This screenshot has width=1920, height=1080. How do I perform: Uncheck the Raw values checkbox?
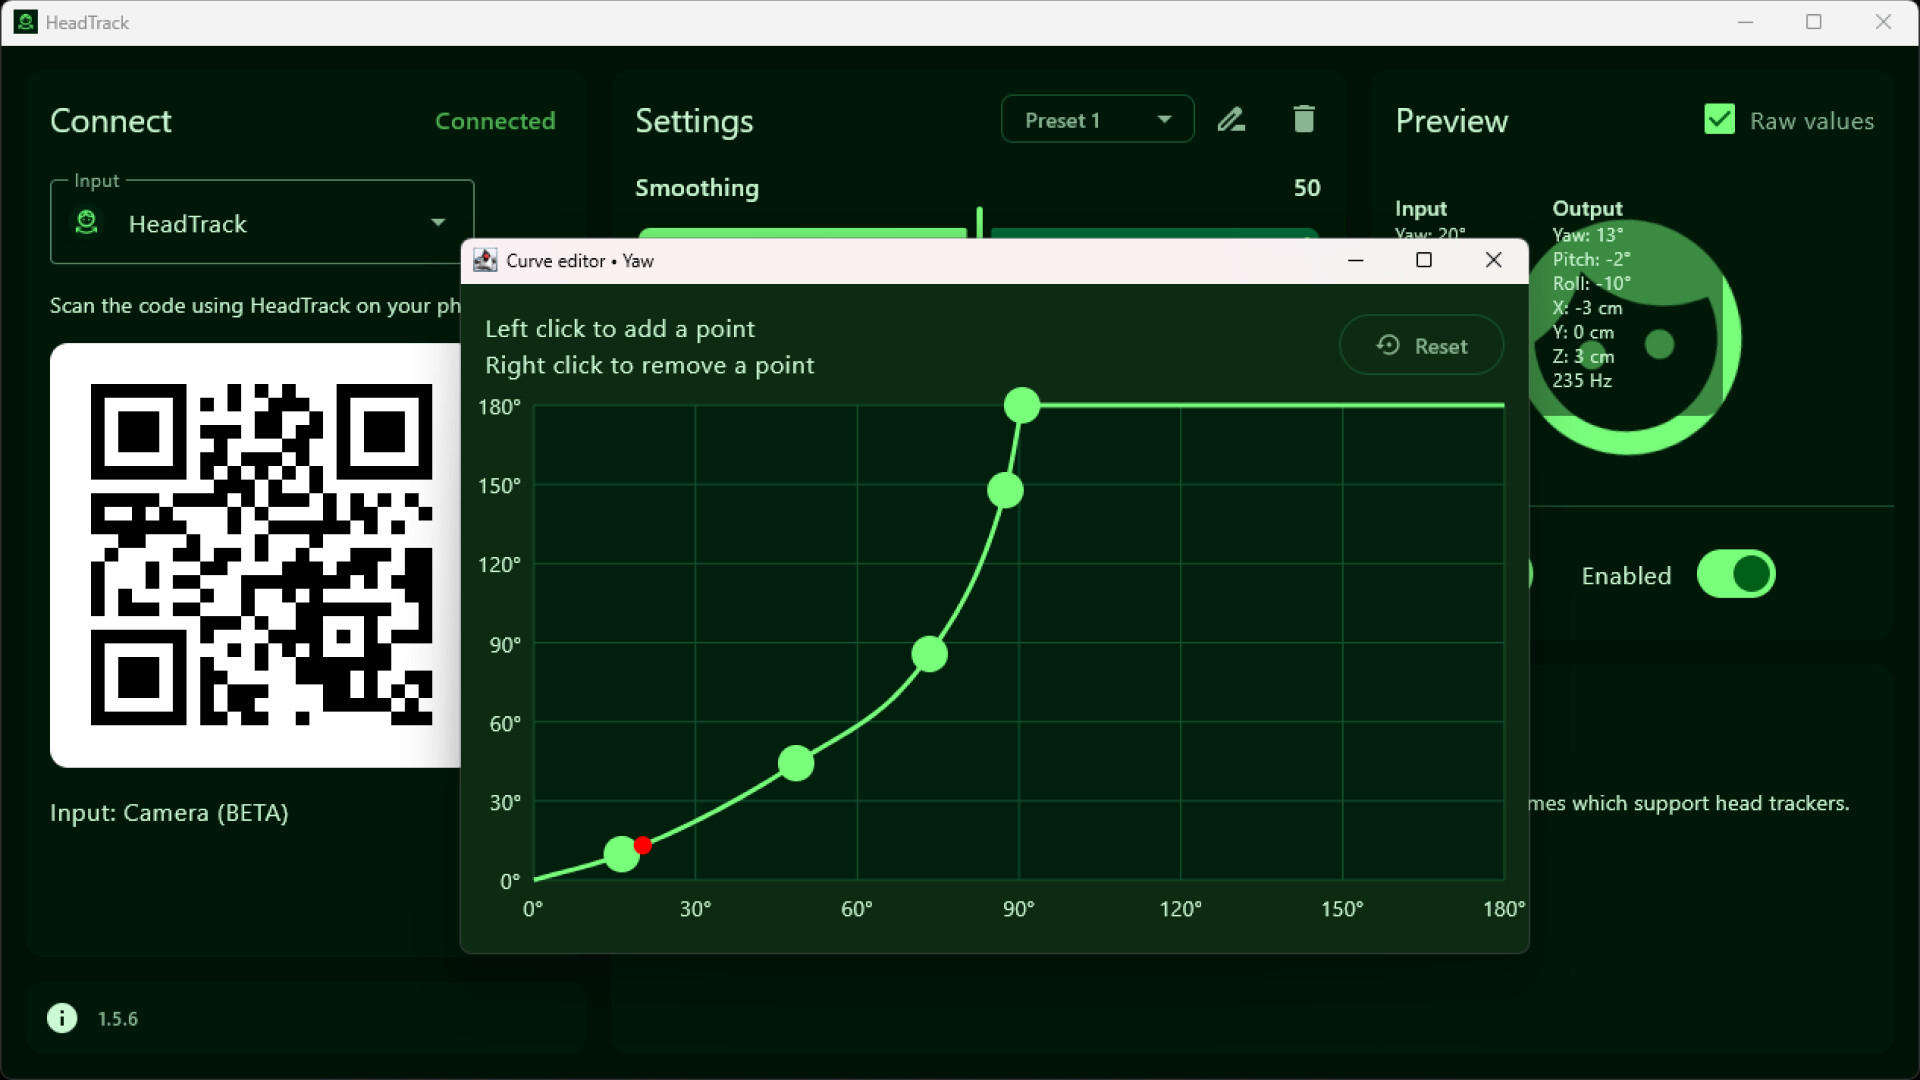click(x=1719, y=120)
